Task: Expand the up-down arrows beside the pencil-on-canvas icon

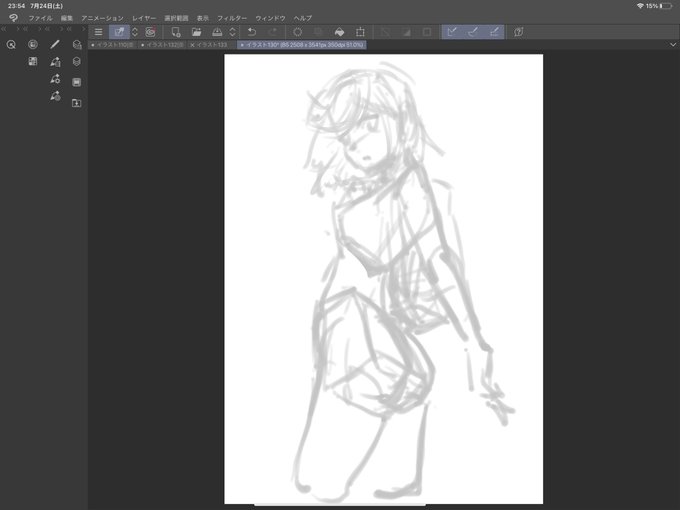Action: [135, 32]
